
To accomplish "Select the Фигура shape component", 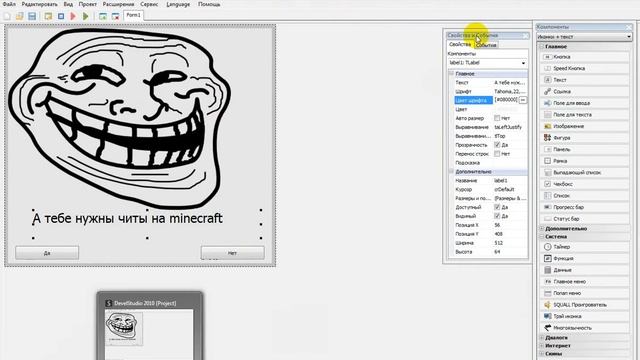I will pos(584,138).
